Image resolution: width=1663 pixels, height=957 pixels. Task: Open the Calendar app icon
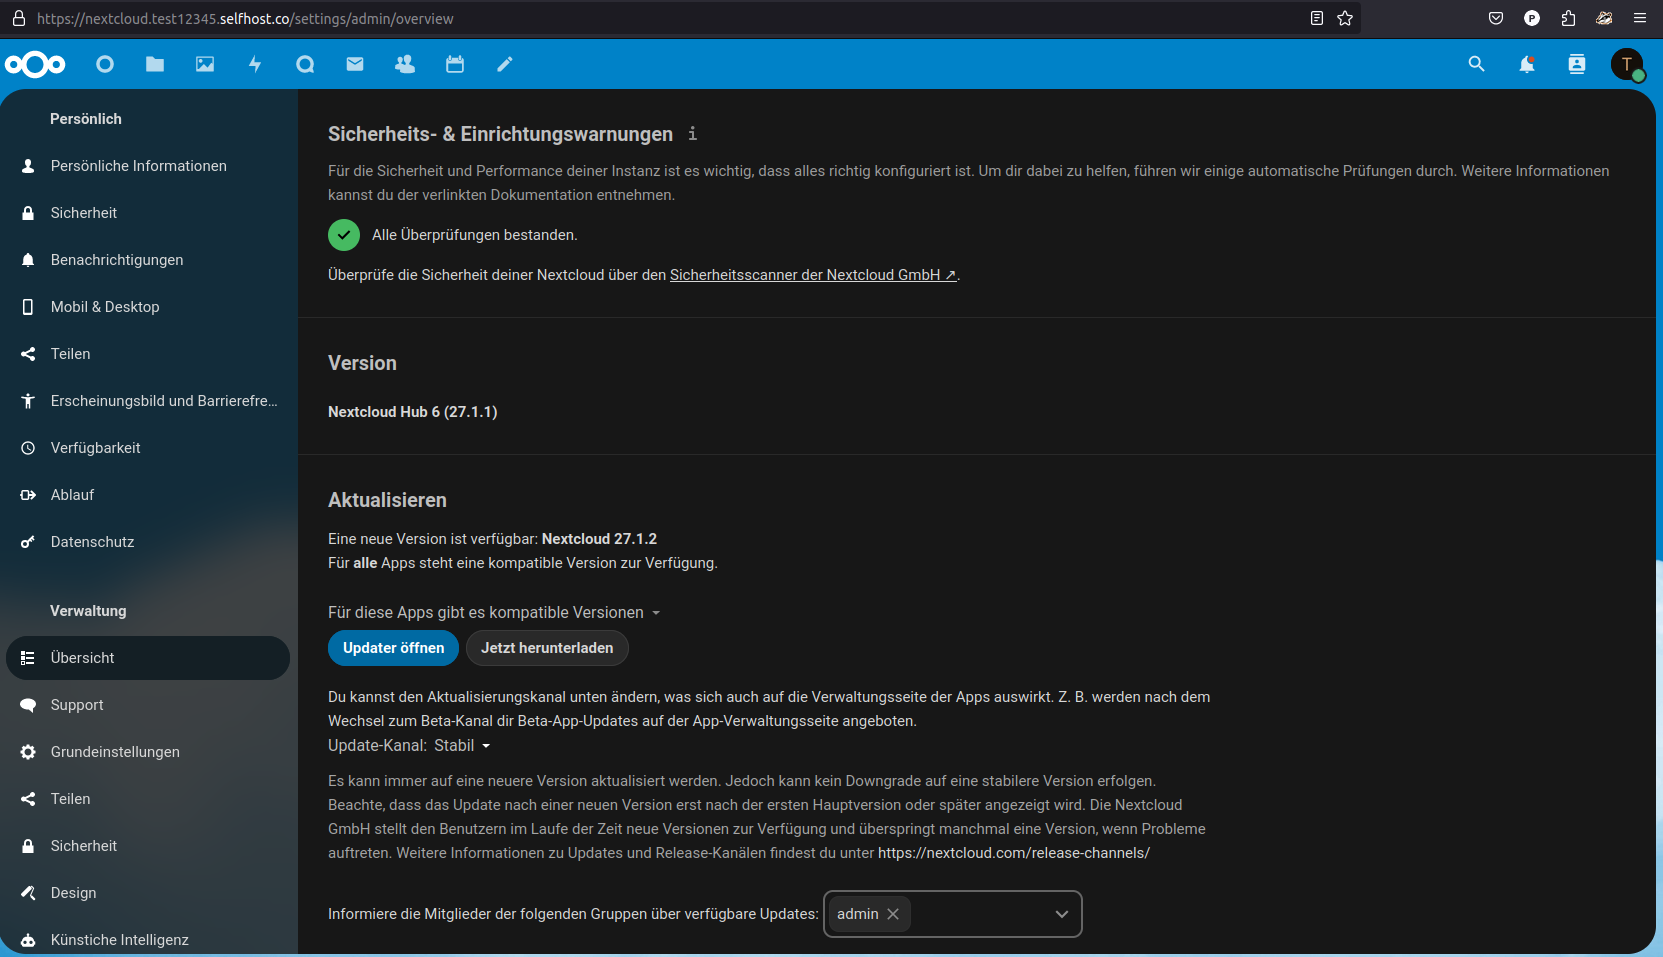[x=455, y=64]
